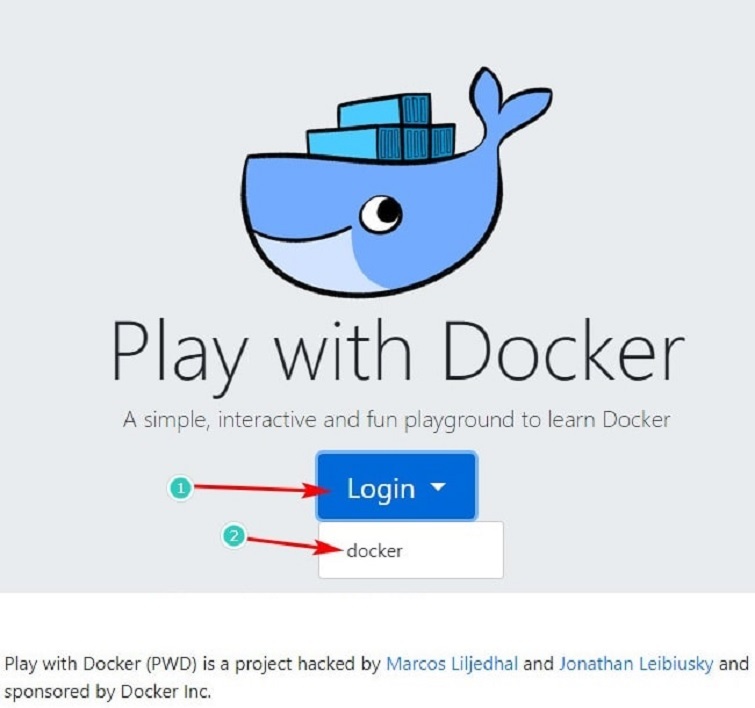Viewport: 755px width, 708px height.
Task: Open the Marcos Liljedhal link
Action: point(452,664)
